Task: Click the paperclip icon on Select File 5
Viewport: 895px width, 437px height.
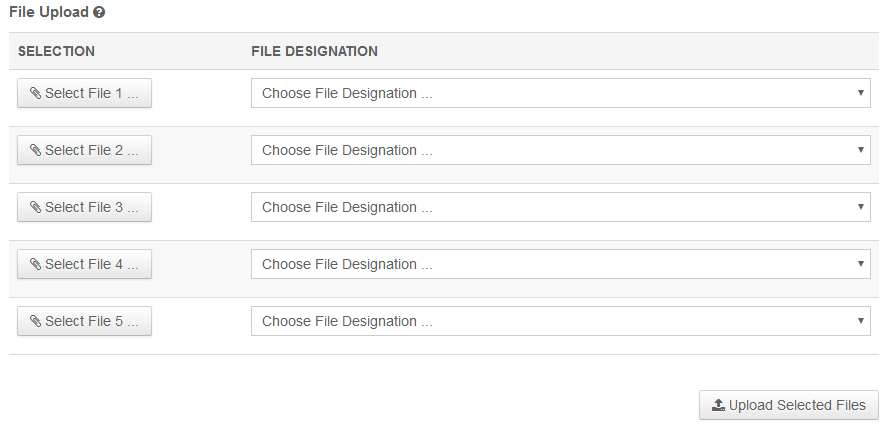Action: coord(36,321)
